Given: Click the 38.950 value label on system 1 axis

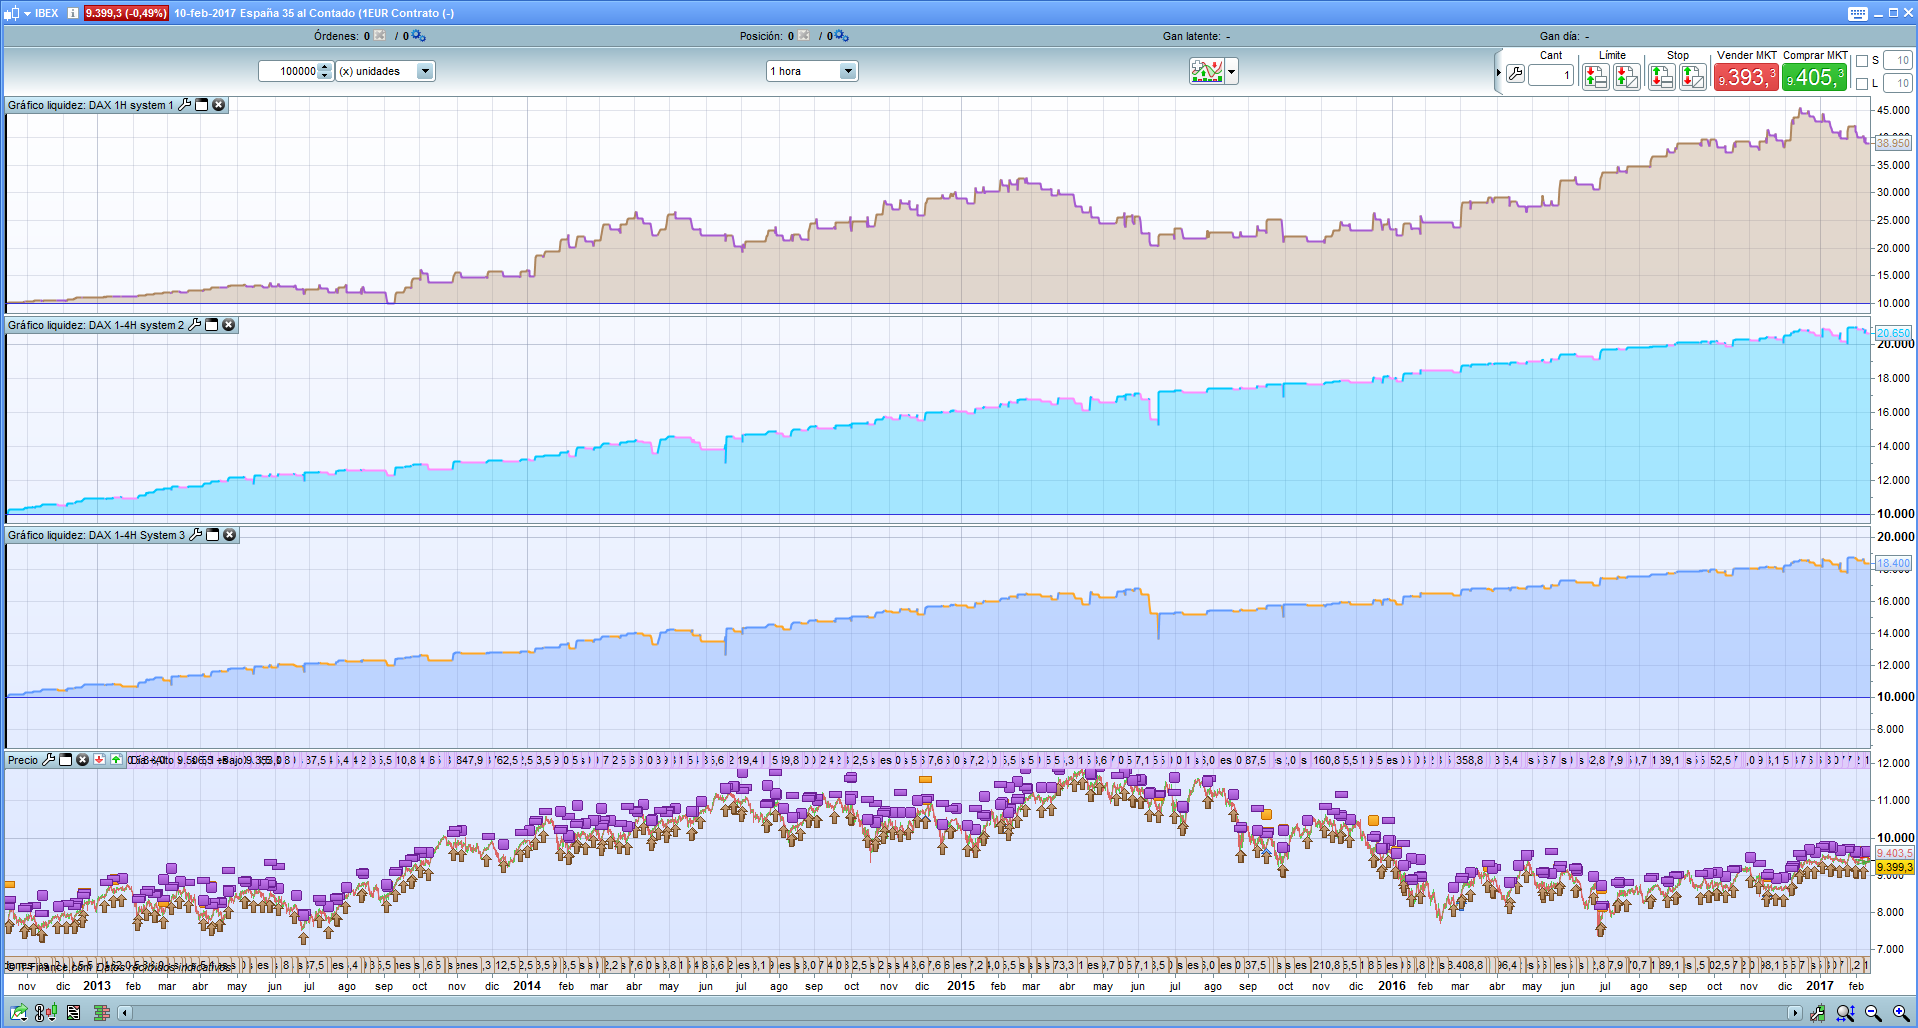Looking at the screenshot, I should pyautogui.click(x=1893, y=143).
